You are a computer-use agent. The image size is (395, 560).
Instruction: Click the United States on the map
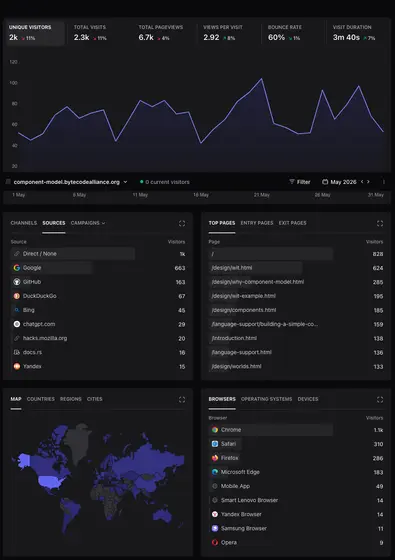pyautogui.click(x=51, y=482)
